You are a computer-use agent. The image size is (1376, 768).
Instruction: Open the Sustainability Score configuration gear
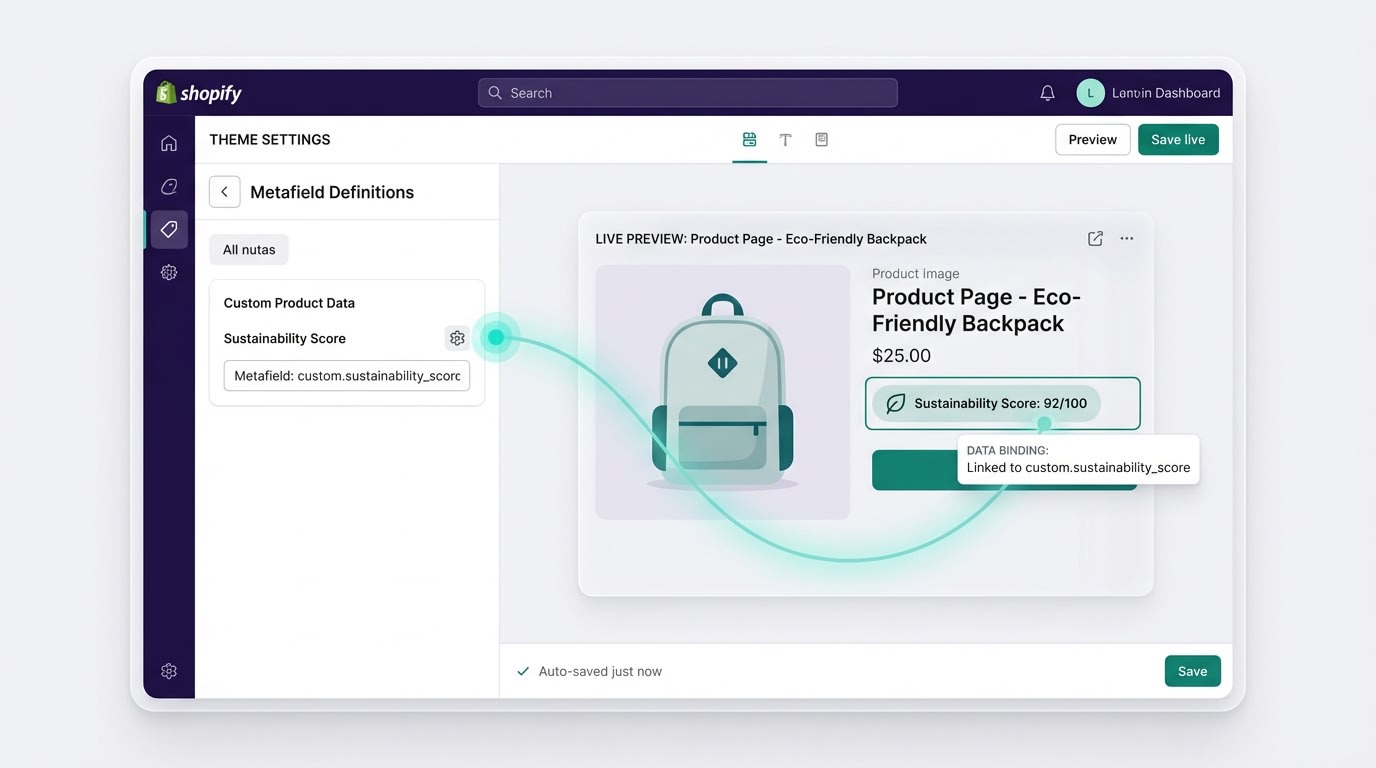tap(457, 338)
